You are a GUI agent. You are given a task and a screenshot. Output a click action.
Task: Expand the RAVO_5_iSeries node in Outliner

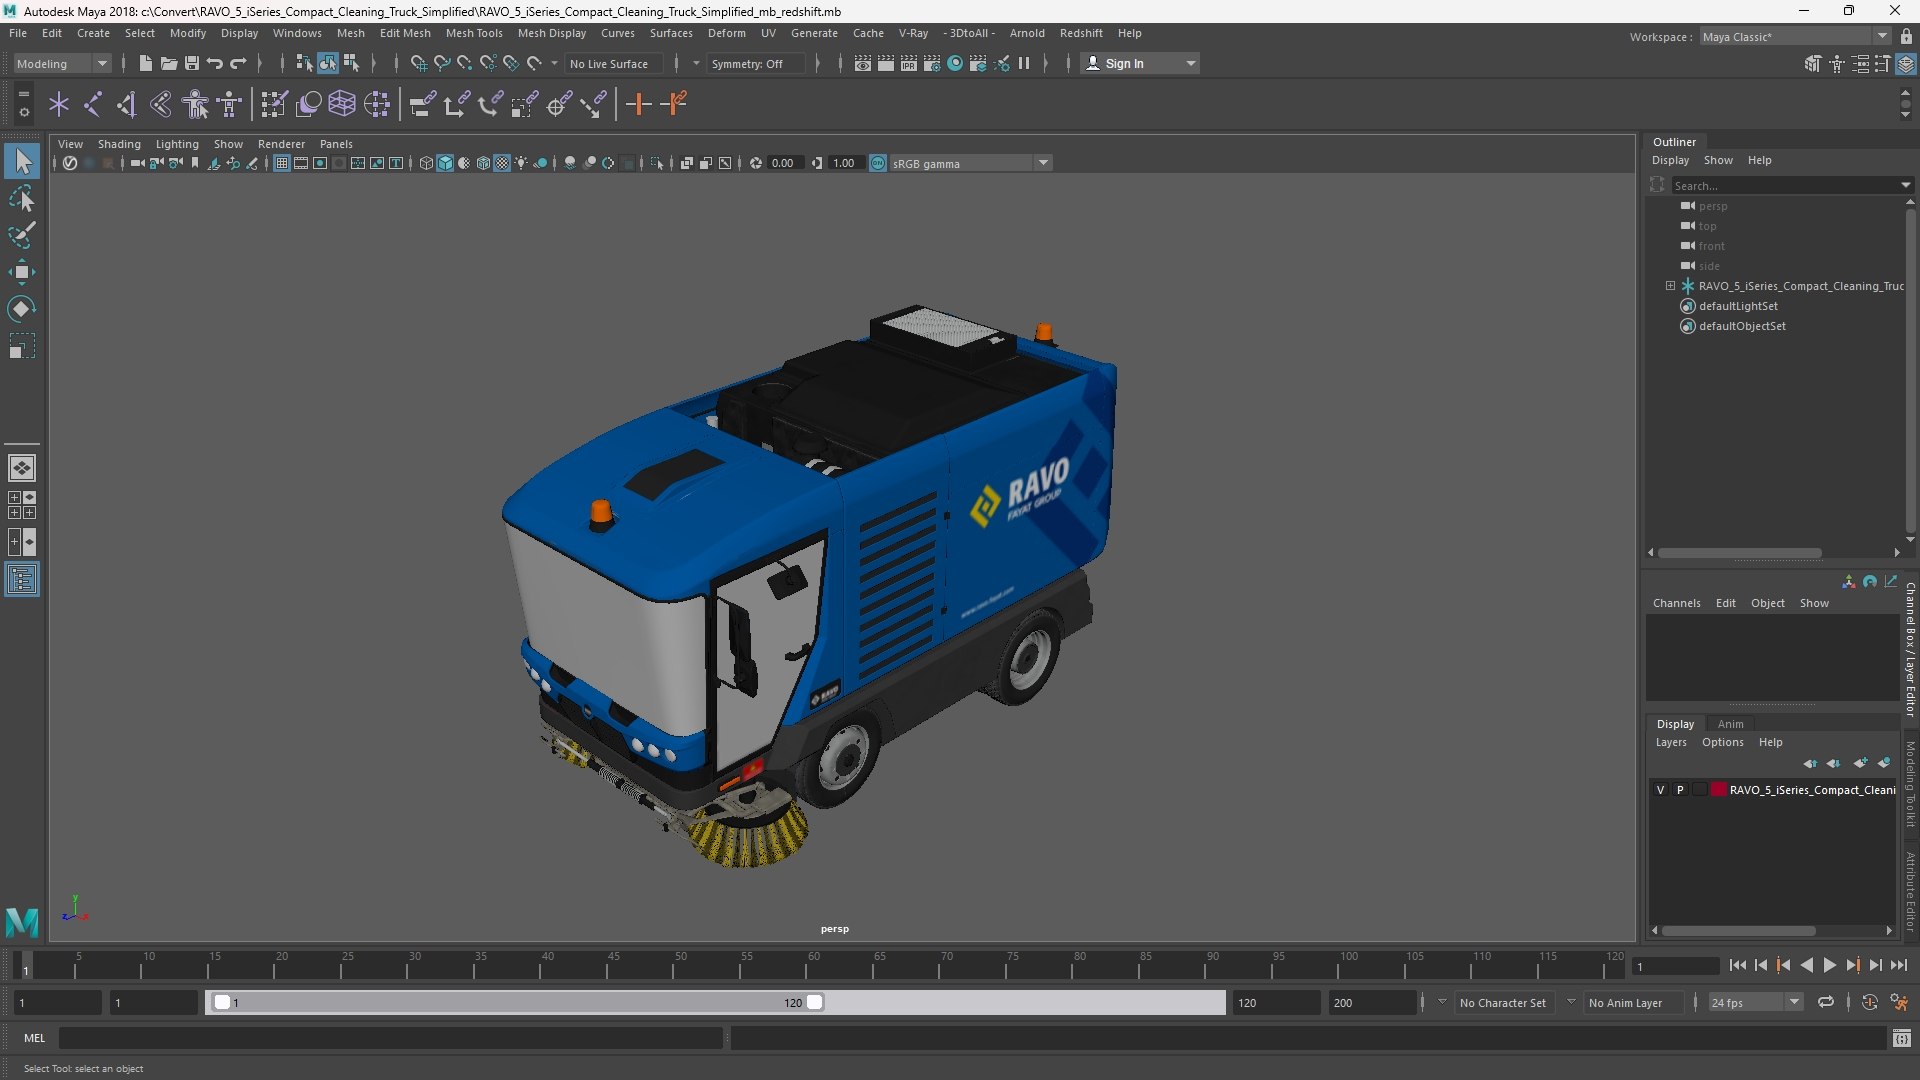pos(1670,286)
